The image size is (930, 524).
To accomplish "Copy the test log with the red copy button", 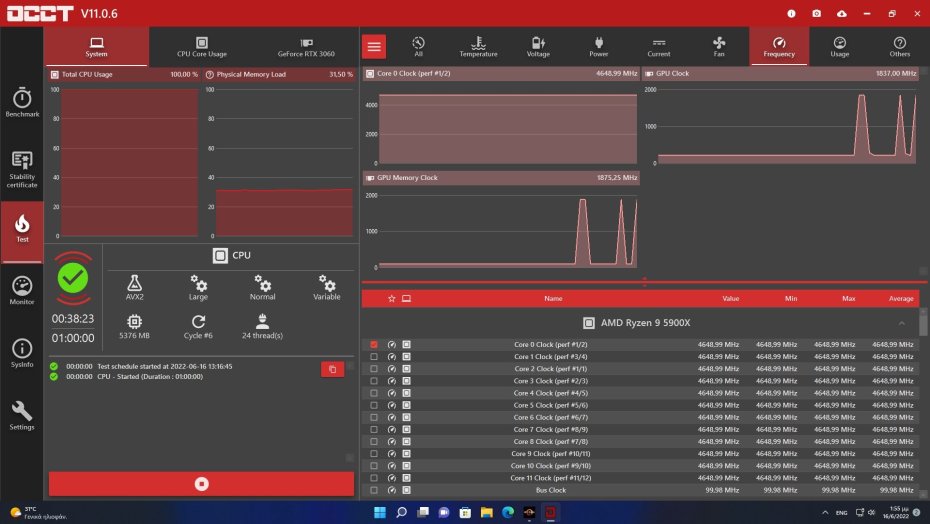I will click(332, 369).
